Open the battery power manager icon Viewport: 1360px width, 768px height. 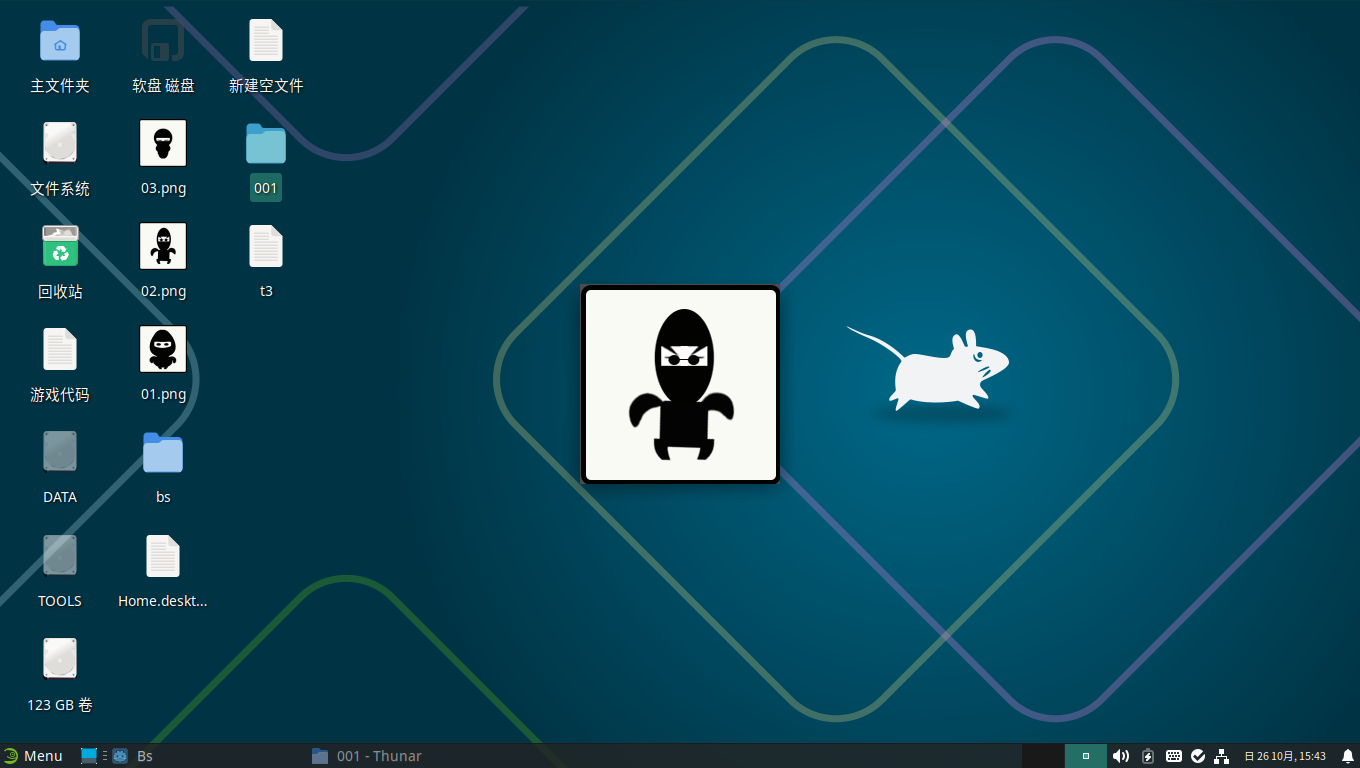click(1148, 756)
